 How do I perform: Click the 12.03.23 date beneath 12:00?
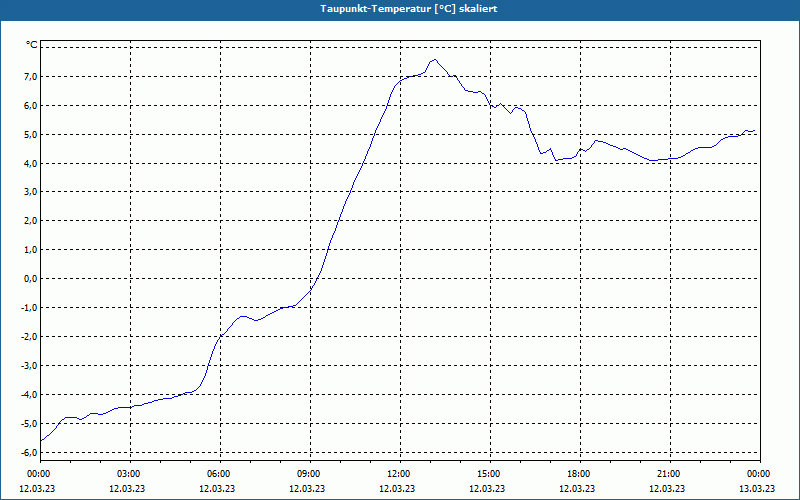[397, 488]
